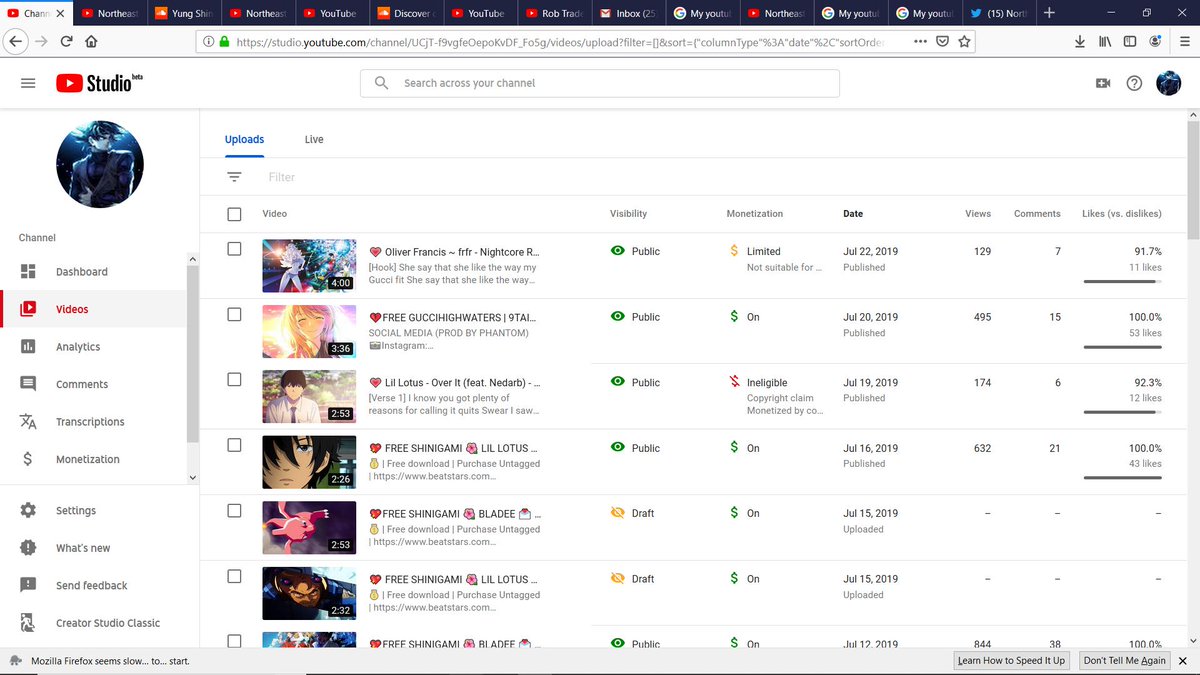Open the hamburger navigation menu
This screenshot has height=675, width=1200.
[28, 83]
